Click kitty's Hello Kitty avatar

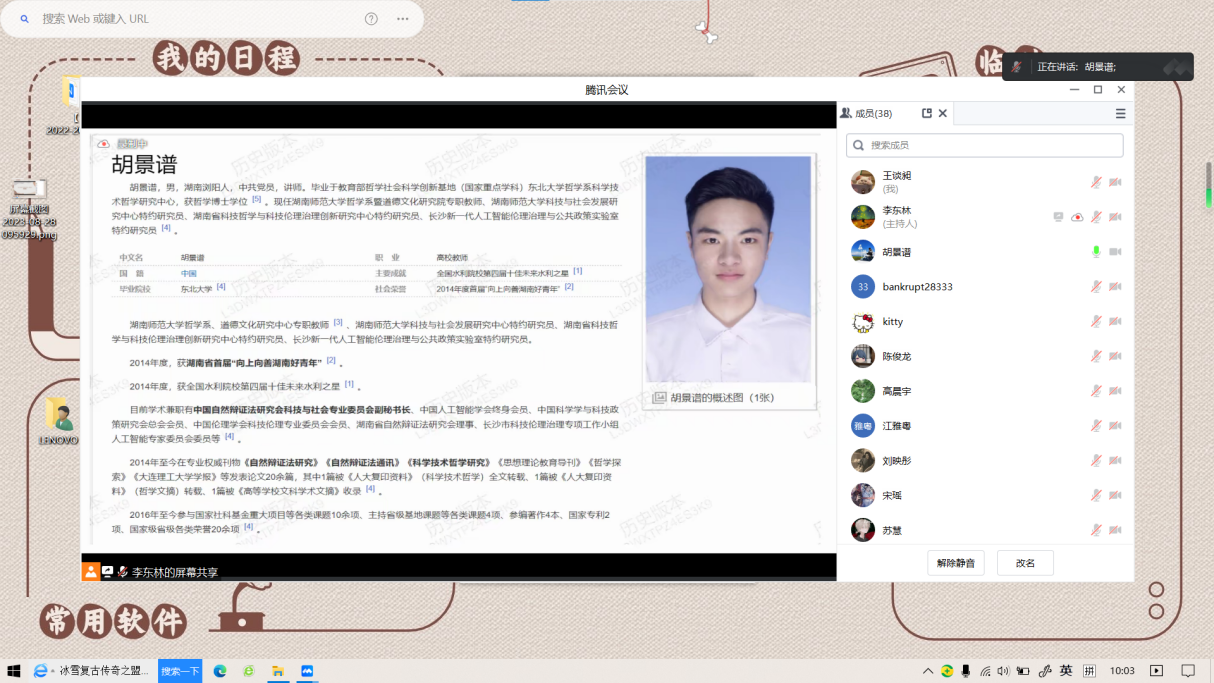click(x=863, y=322)
